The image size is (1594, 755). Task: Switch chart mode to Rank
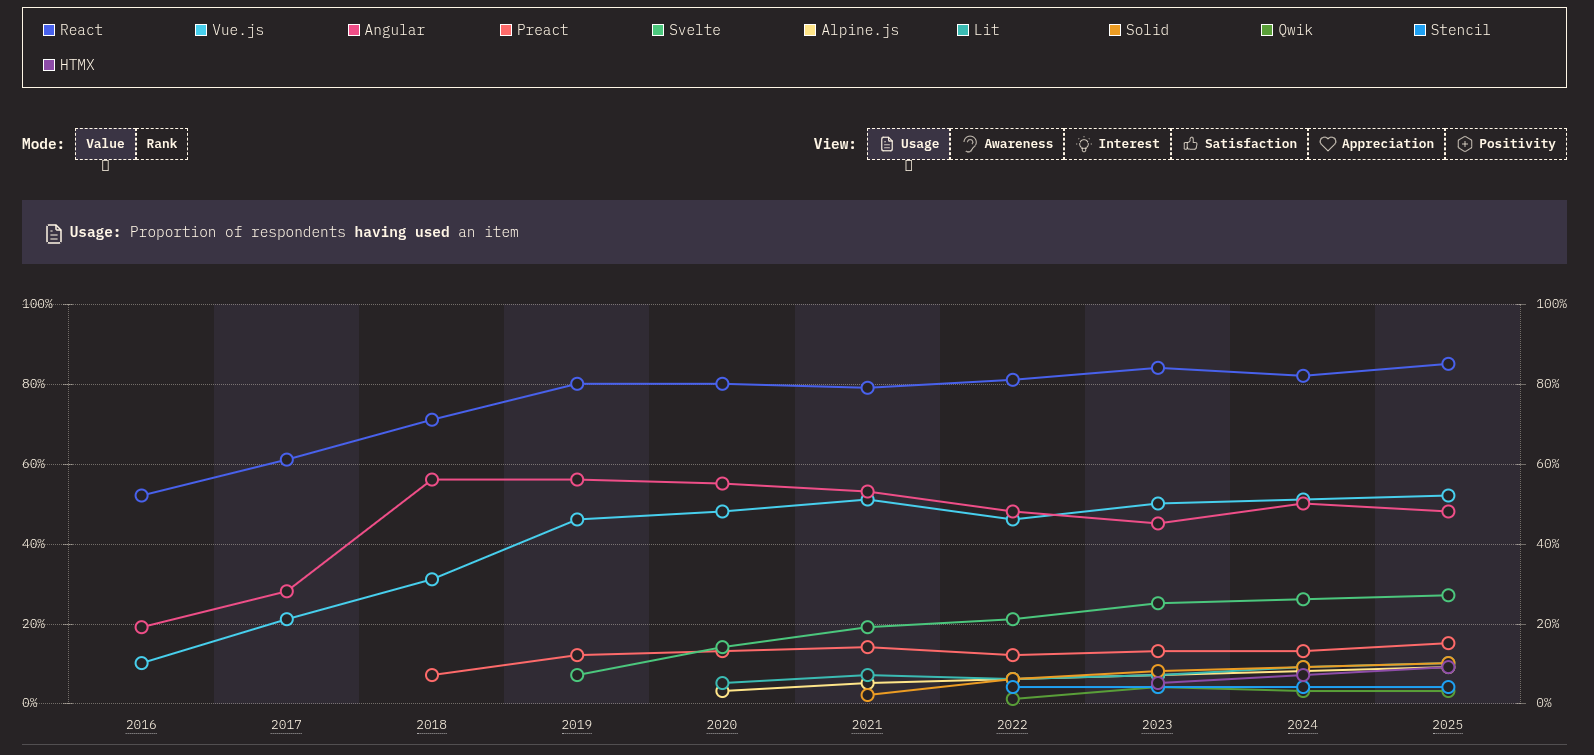tap(162, 144)
